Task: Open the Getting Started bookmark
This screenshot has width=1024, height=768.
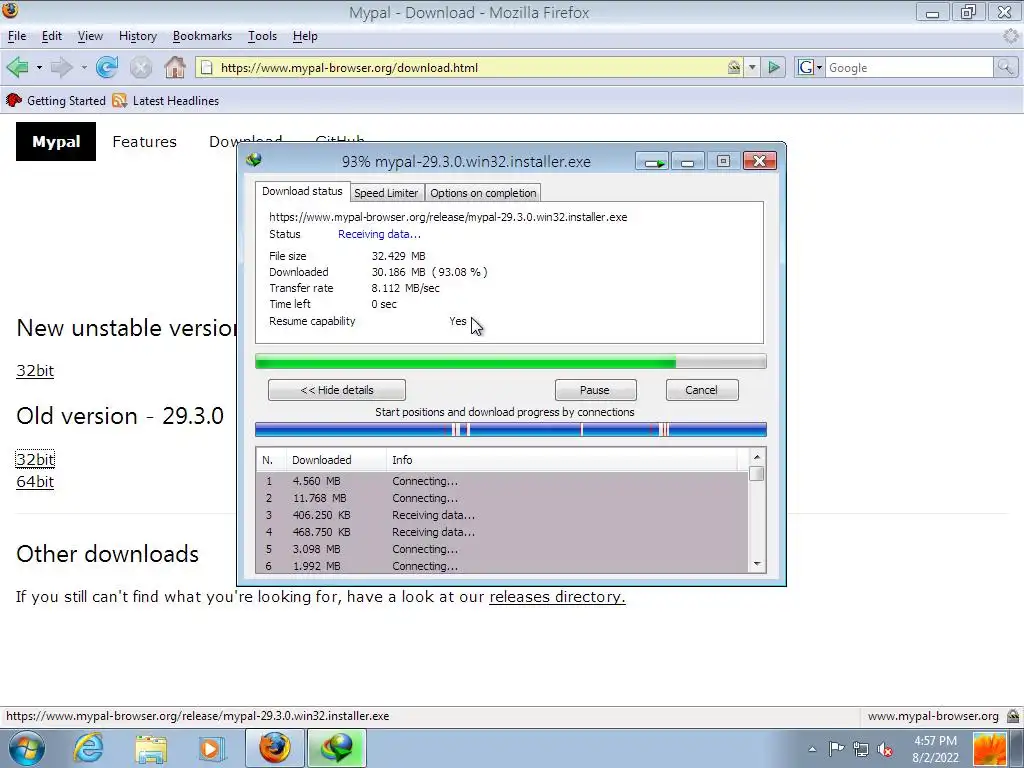Action: coord(56,101)
